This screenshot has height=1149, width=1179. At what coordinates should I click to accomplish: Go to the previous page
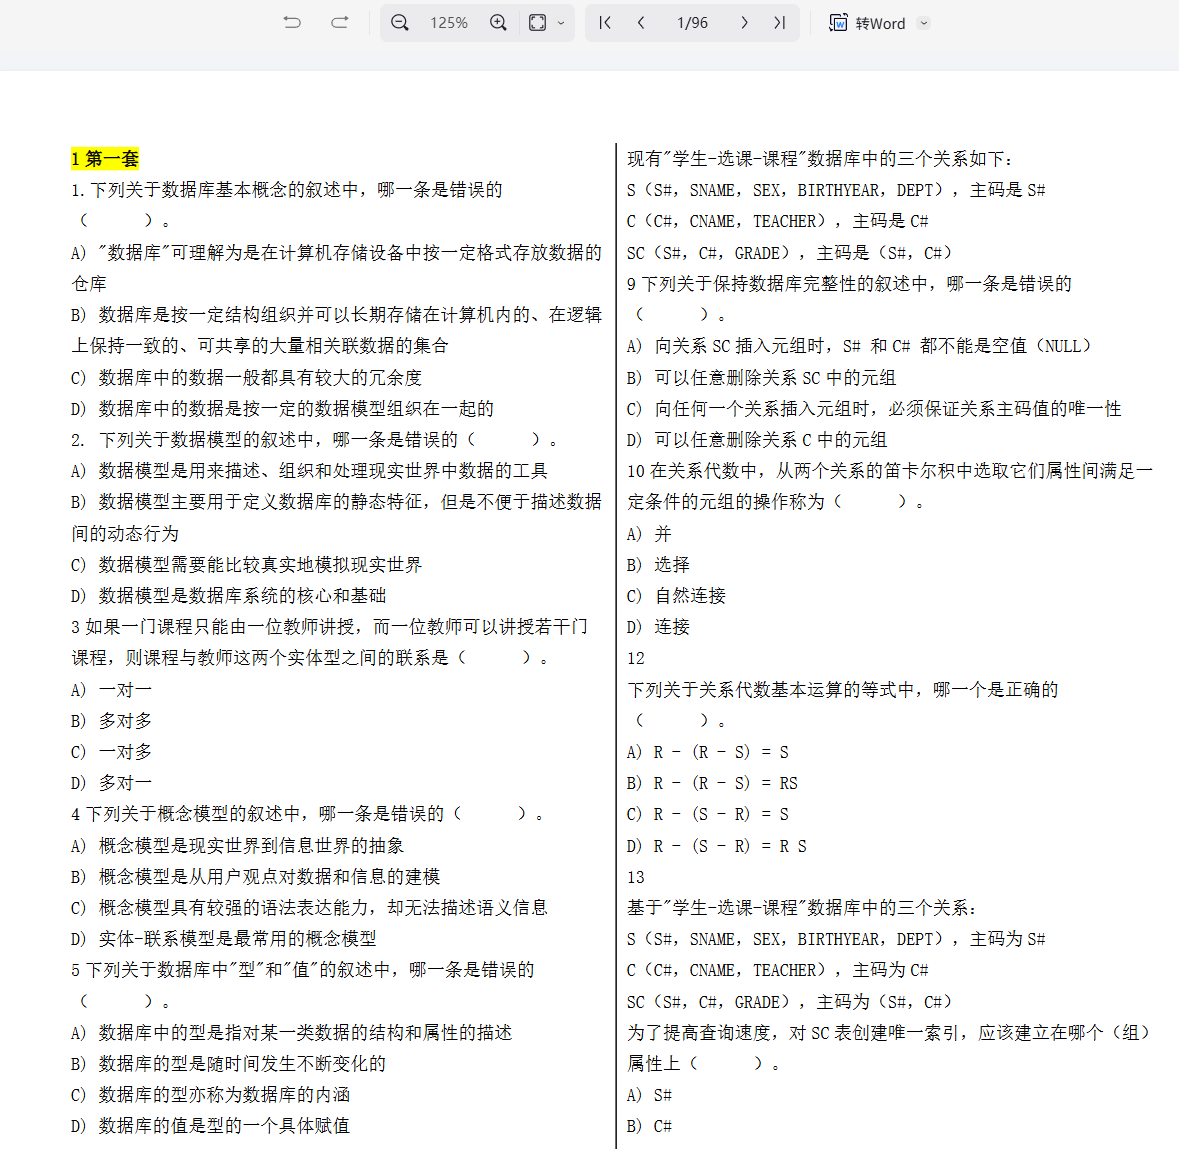[x=641, y=23]
